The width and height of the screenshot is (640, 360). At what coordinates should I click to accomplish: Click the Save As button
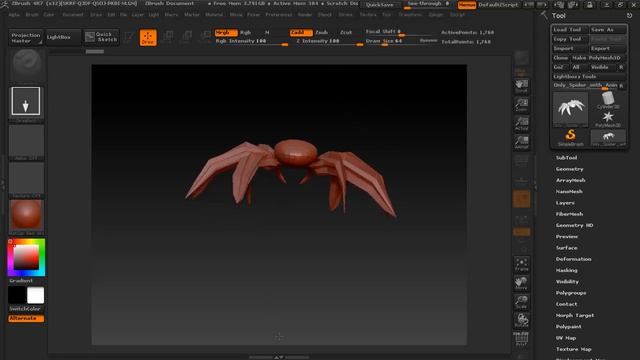coord(608,30)
